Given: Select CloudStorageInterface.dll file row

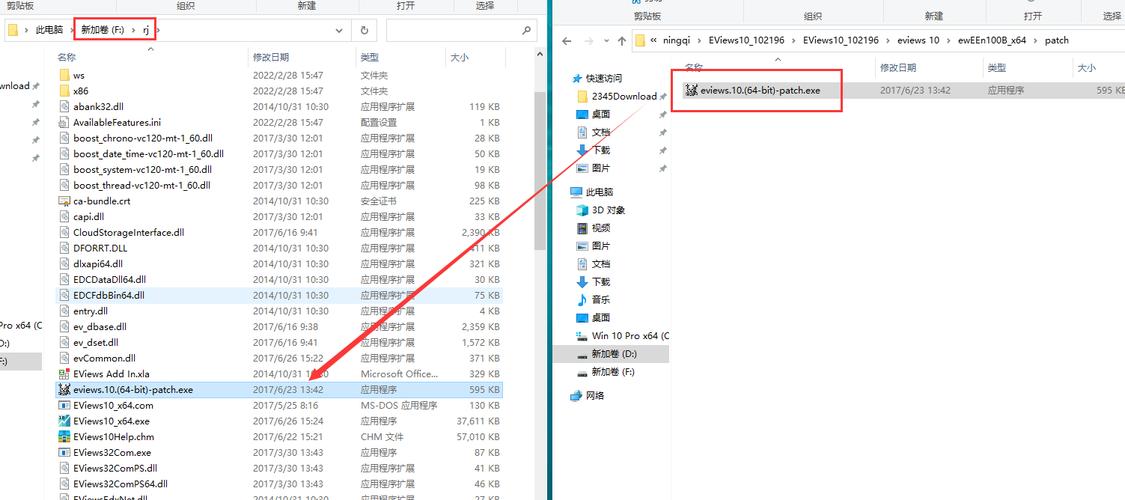Looking at the screenshot, I should [279, 232].
